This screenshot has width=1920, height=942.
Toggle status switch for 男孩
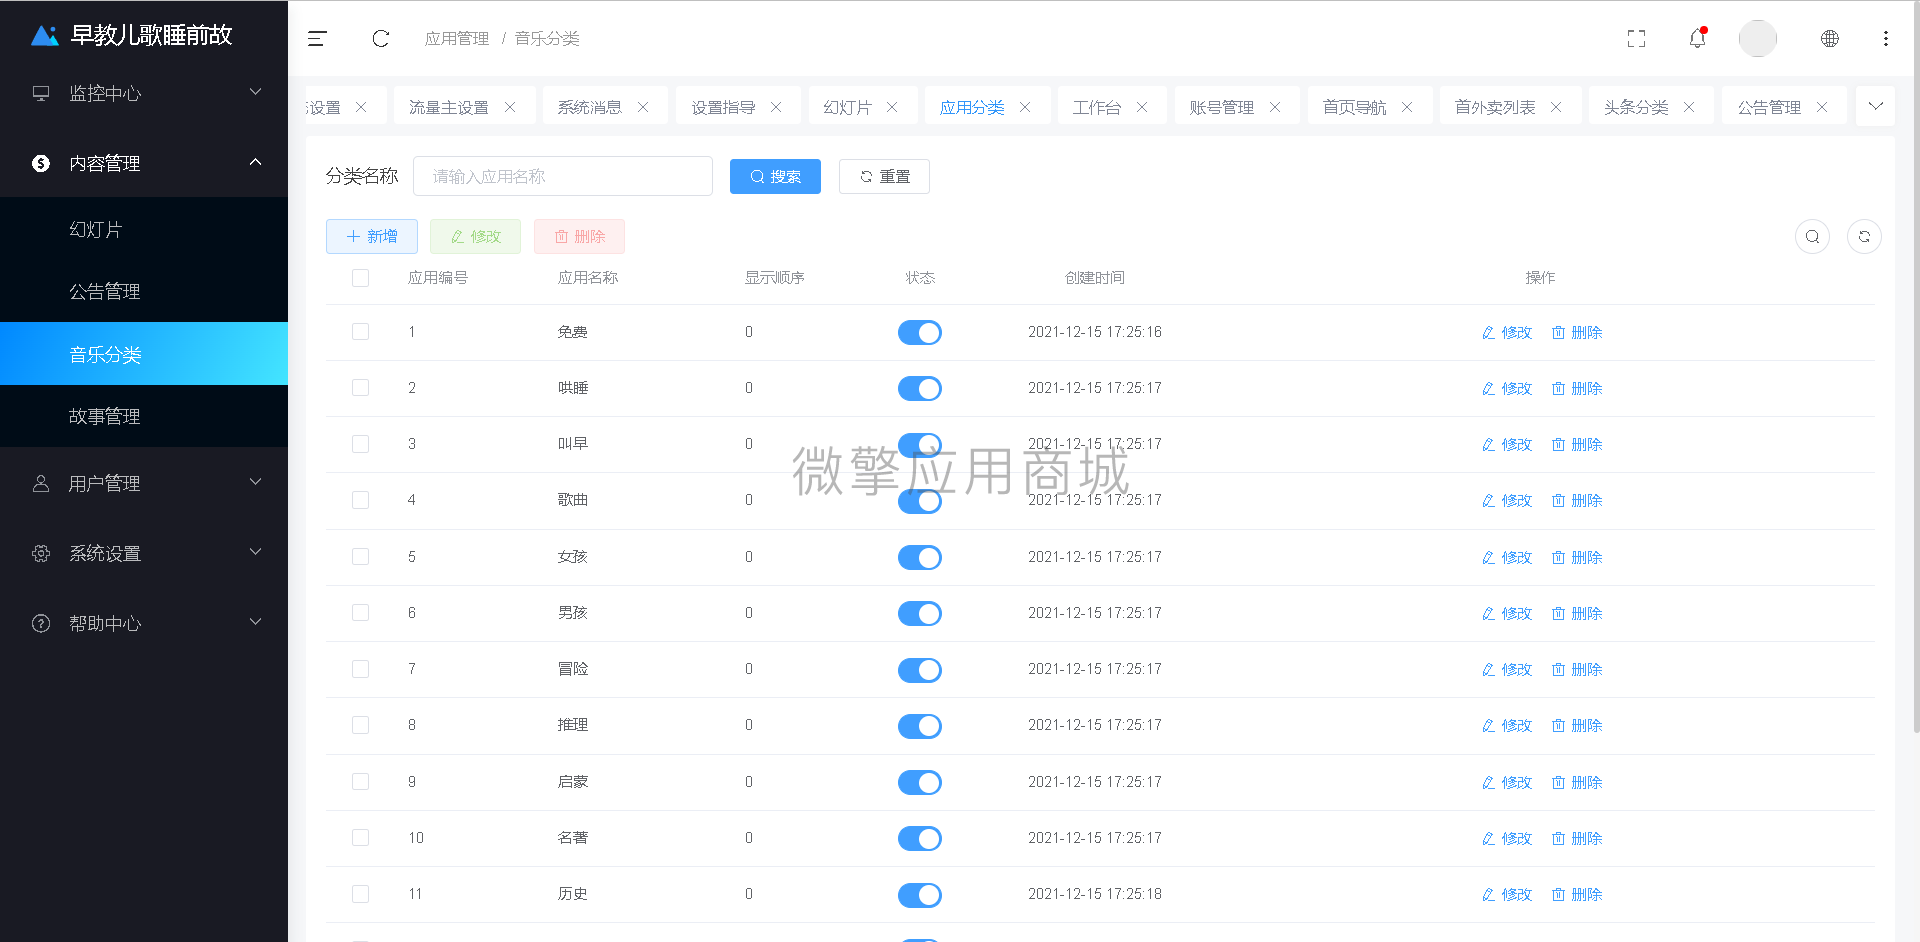(920, 614)
